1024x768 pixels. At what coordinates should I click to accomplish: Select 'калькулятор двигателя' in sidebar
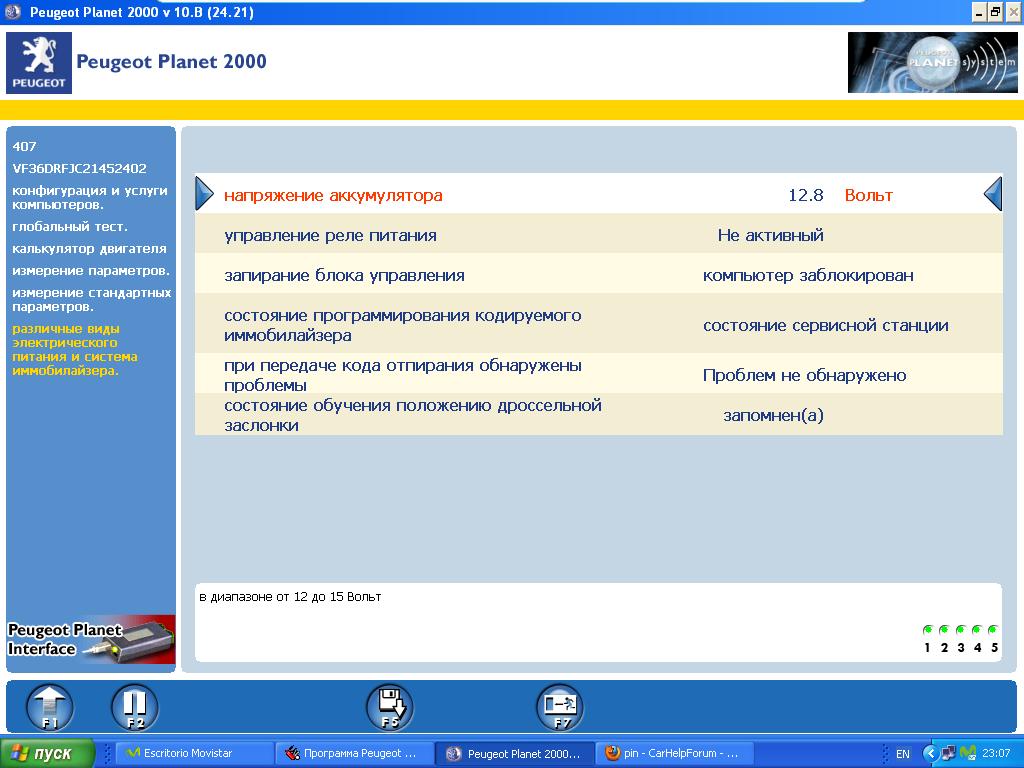tap(89, 249)
